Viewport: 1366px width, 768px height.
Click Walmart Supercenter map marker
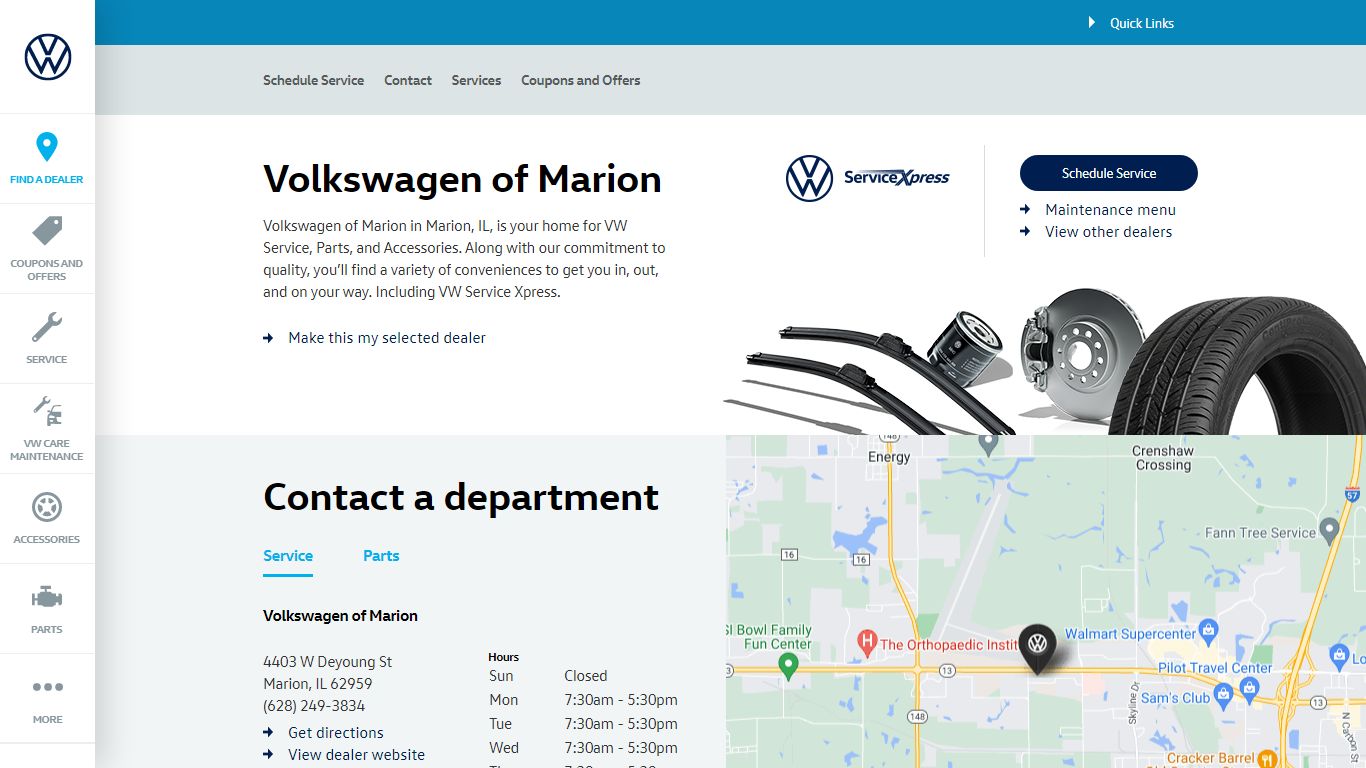1208,630
